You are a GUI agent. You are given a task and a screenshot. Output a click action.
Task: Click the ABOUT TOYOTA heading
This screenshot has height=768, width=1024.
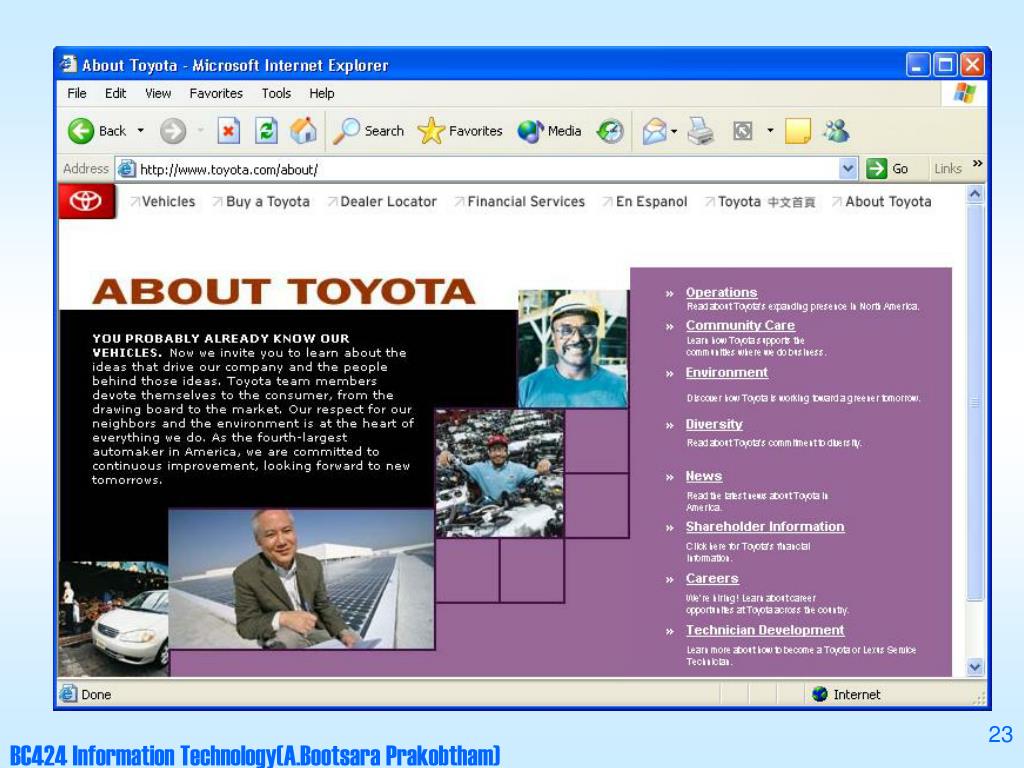coord(283,291)
